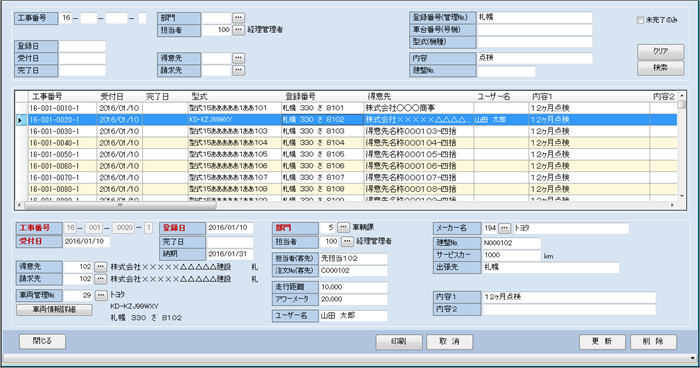Select row 16-001-0010-1 in the list
The width and height of the screenshot is (700, 368).
coord(346,108)
